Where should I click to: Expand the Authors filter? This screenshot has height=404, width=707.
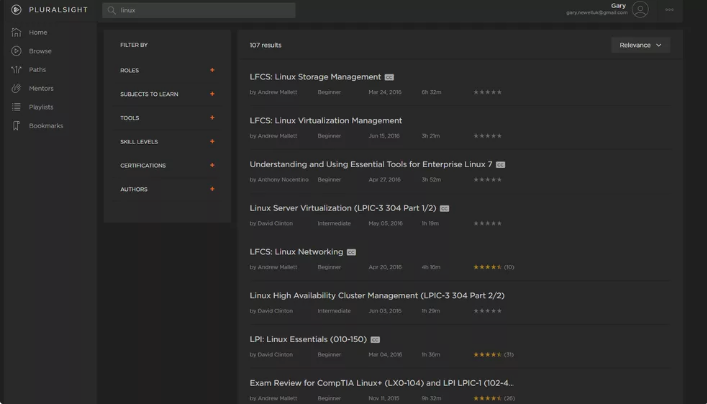point(212,189)
